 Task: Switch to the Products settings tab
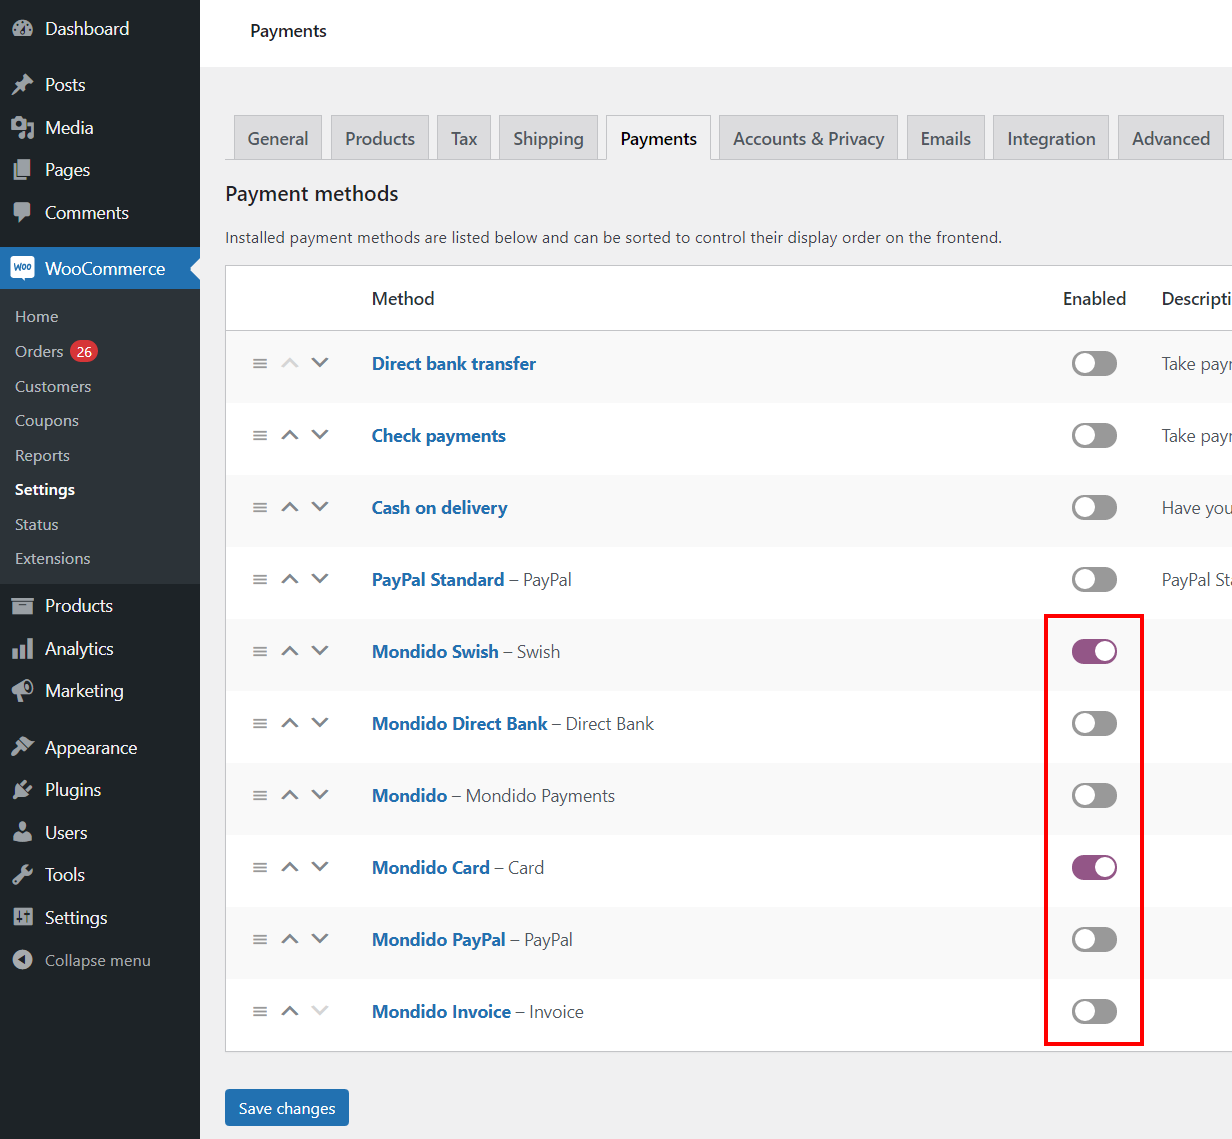tap(380, 138)
